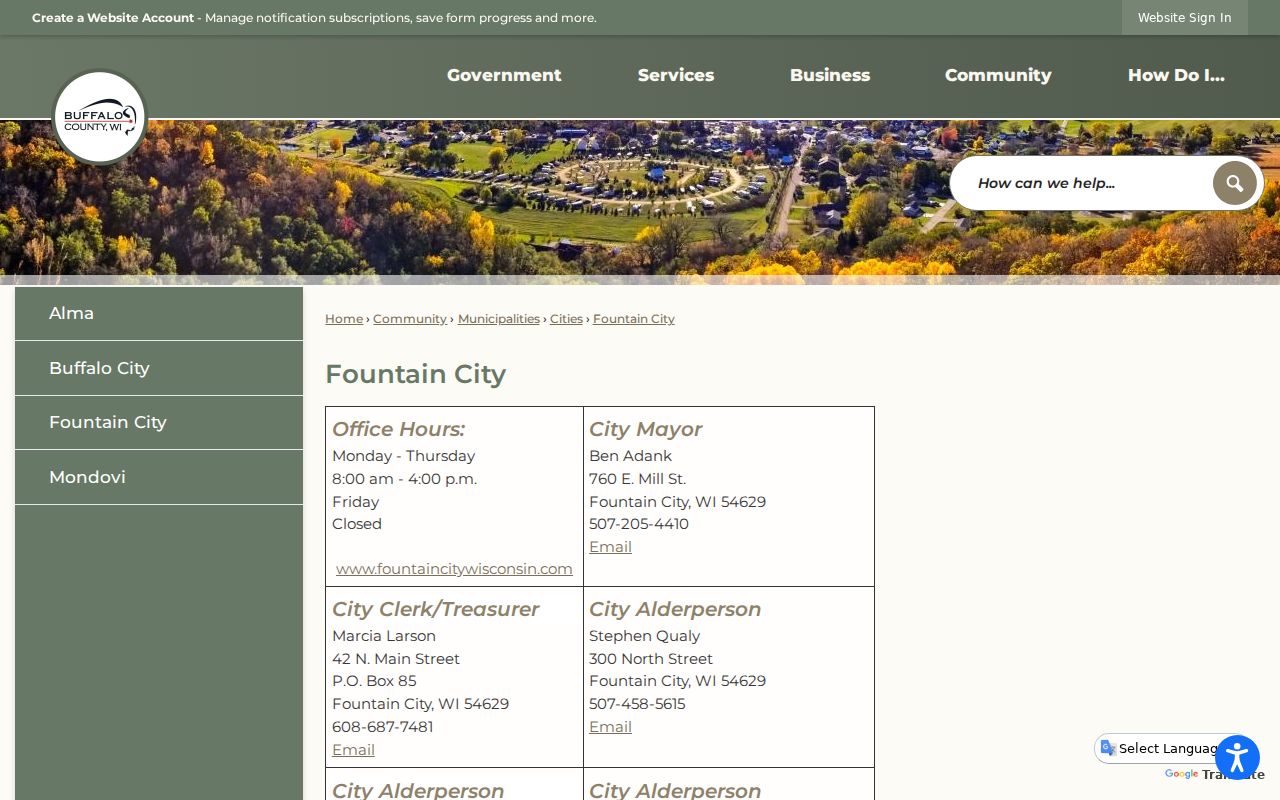Screen dimensions: 1280x800
Task: Go to Community breadcrumb
Action: coord(410,318)
